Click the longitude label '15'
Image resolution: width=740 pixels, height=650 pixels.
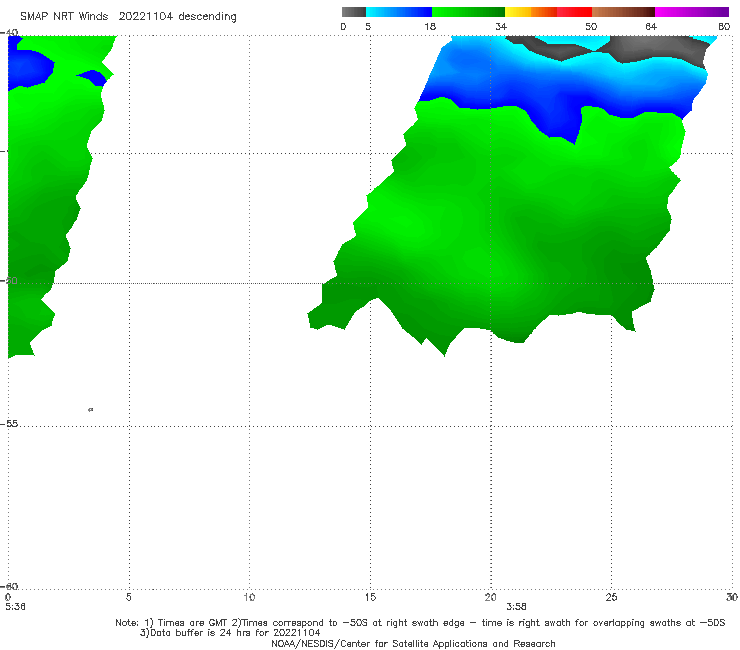tap(370, 597)
